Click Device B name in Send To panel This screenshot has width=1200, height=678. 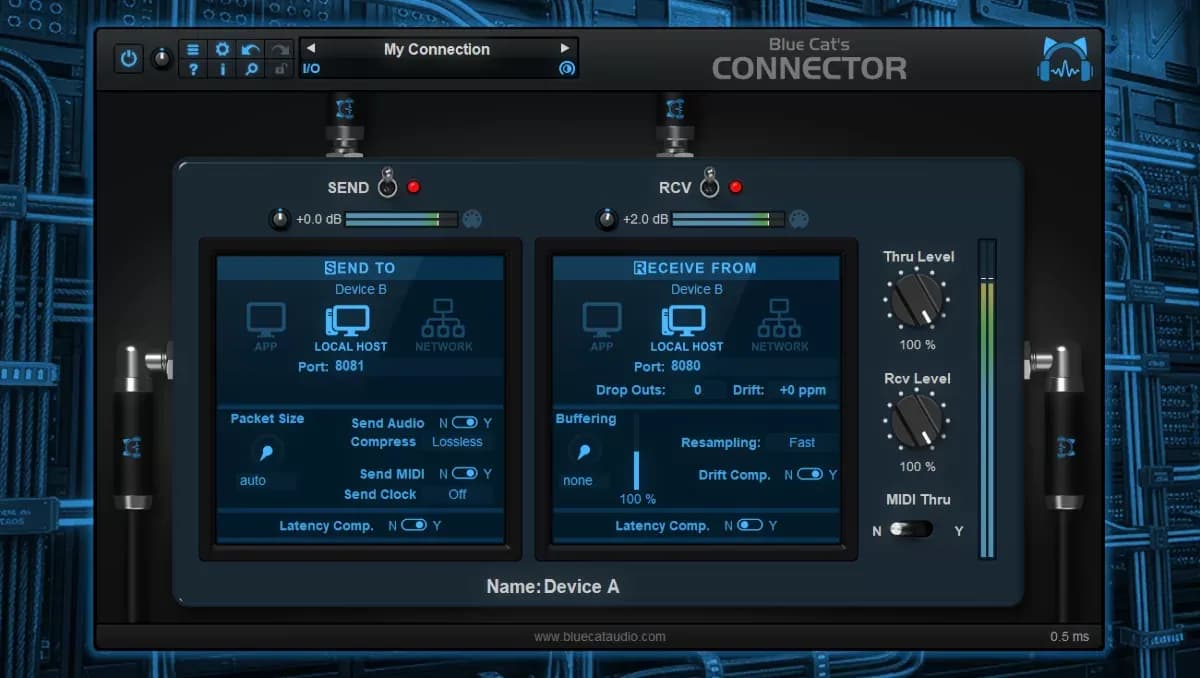(361, 289)
